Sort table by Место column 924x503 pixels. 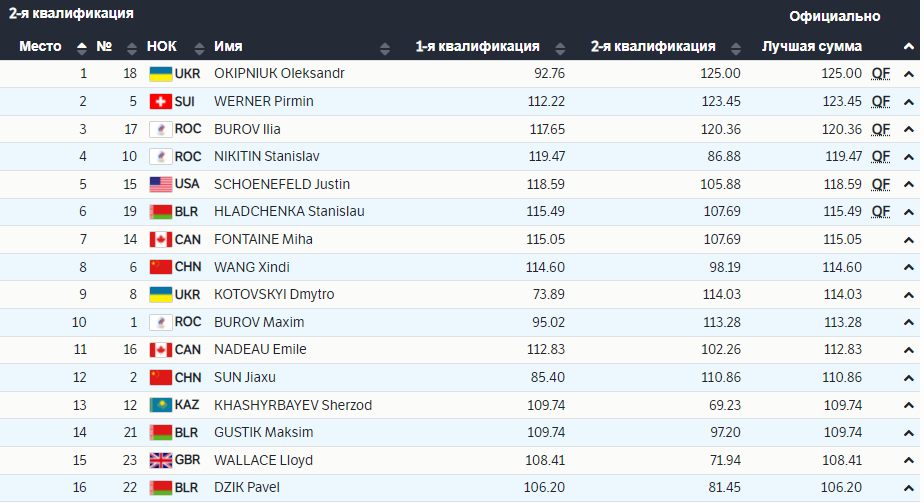(82, 47)
